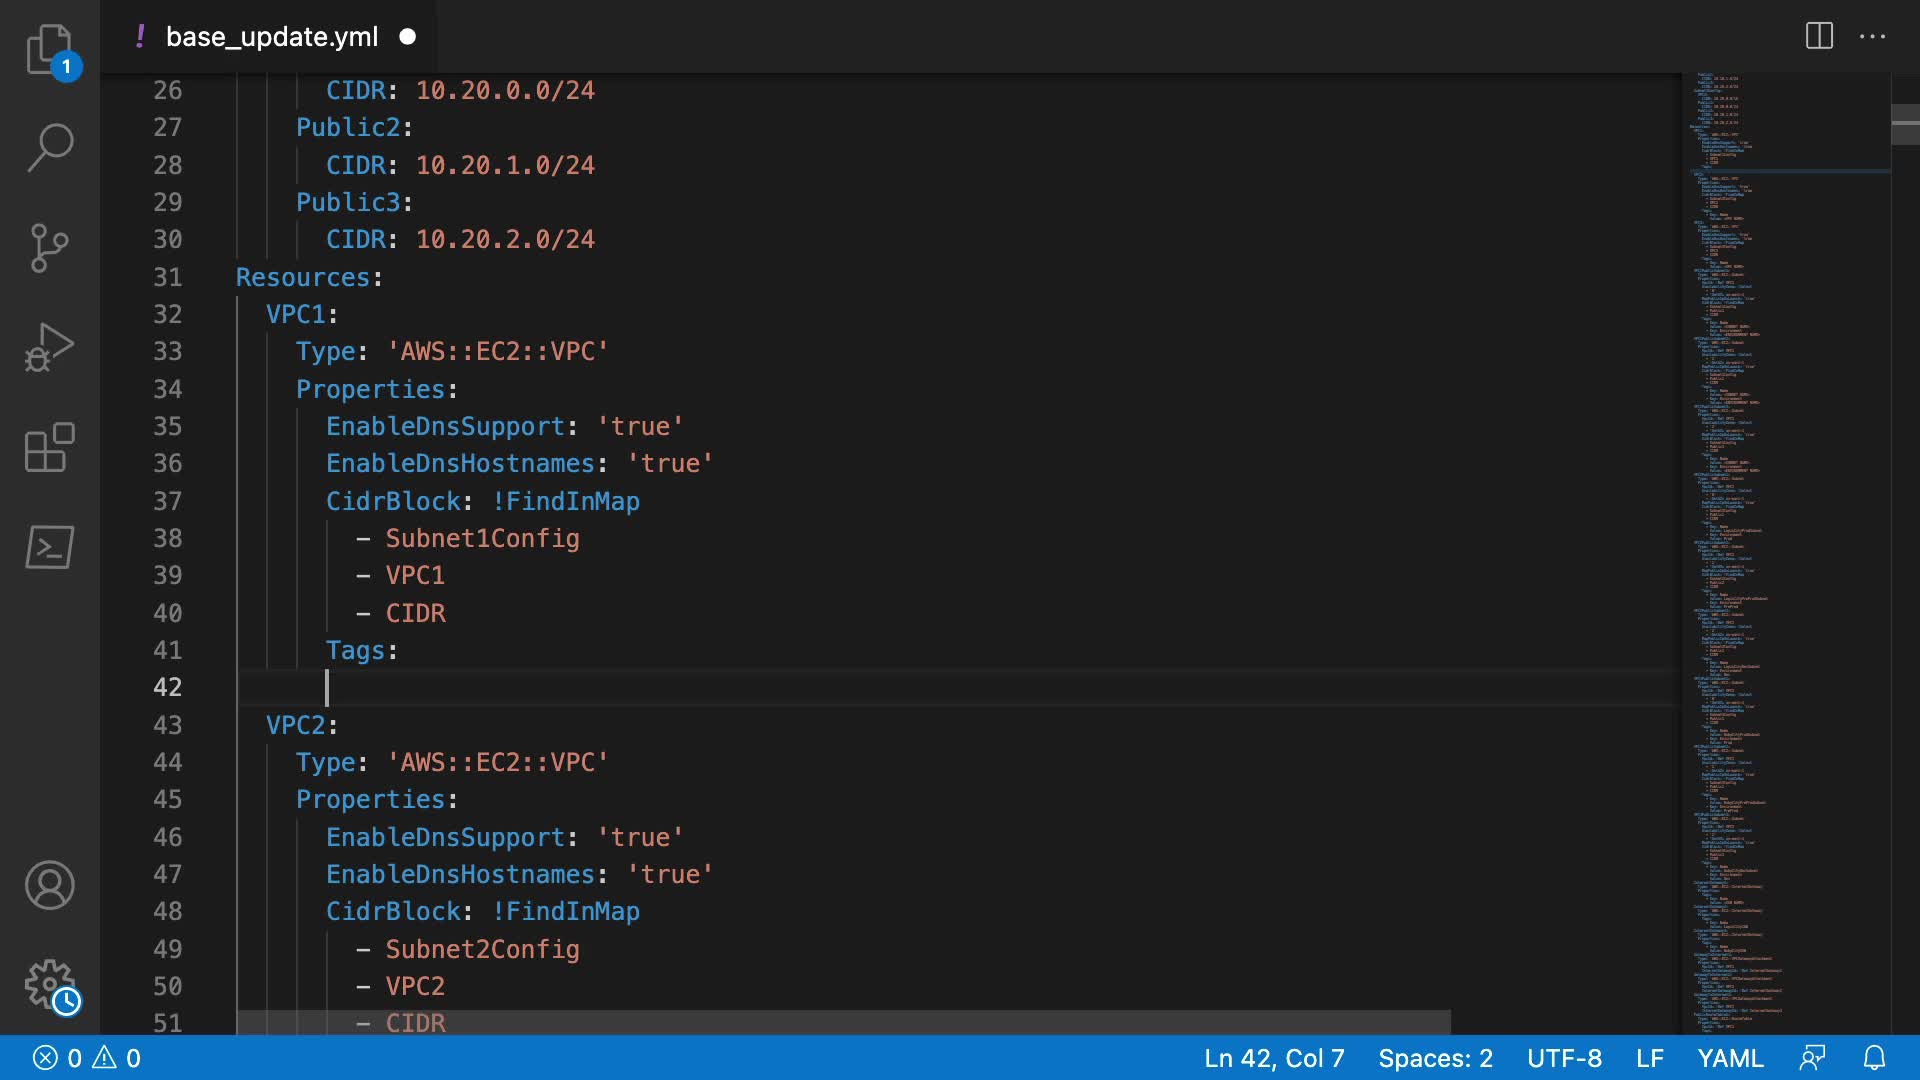The width and height of the screenshot is (1920, 1080).
Task: Open the Source Control view
Action: click(x=49, y=247)
